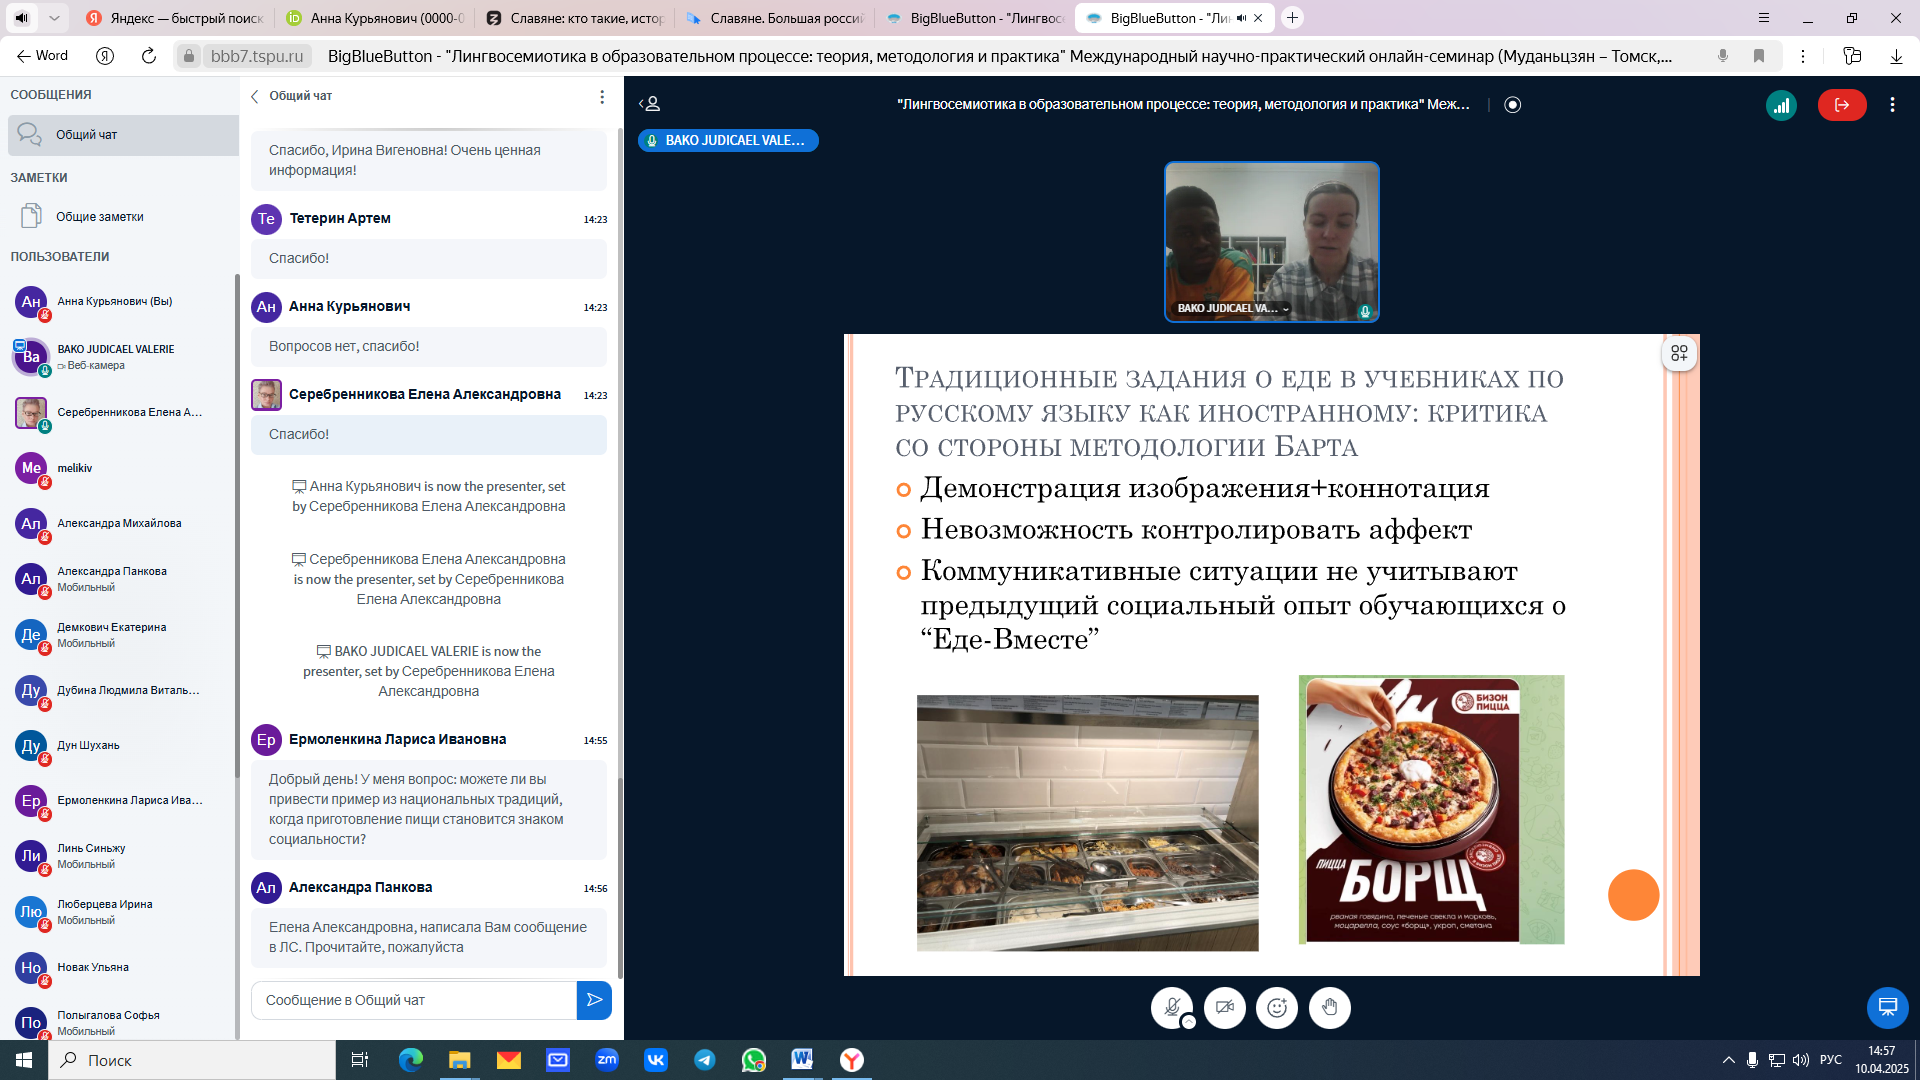
Task: Switch to Яндекс — быстрый поиск tab
Action: pyautogui.click(x=173, y=18)
